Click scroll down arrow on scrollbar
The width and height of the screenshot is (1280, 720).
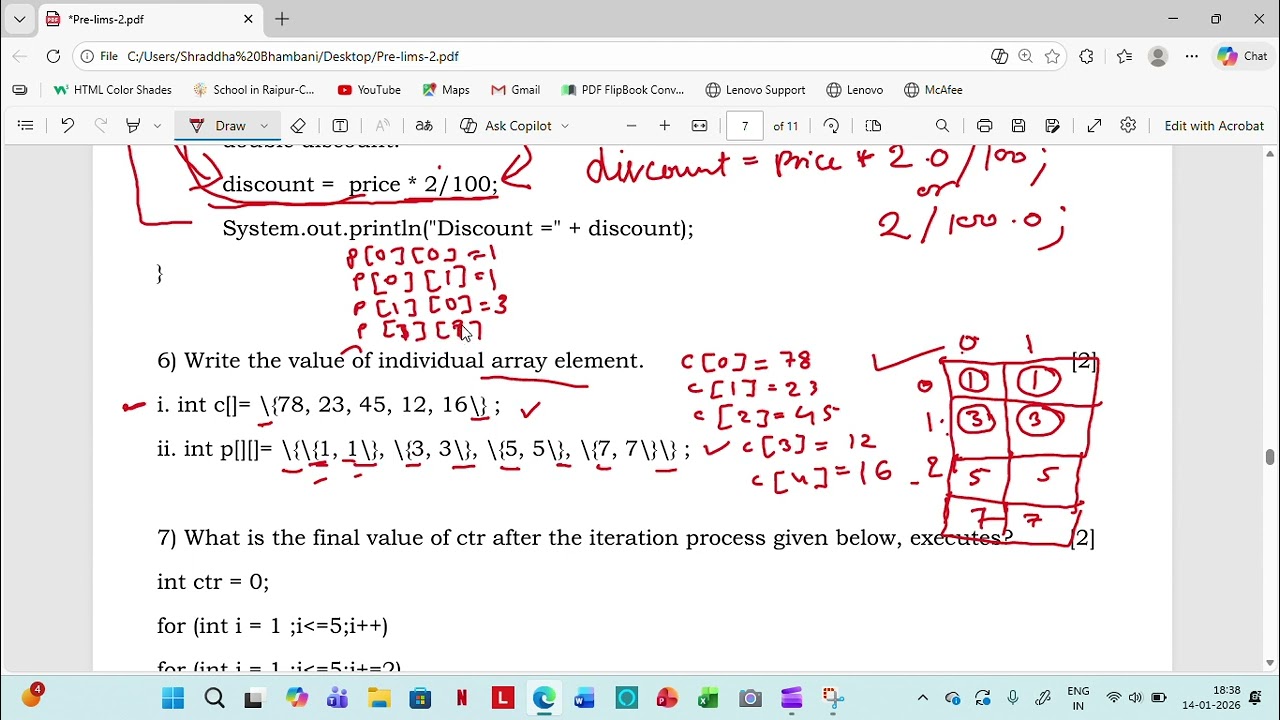[1270, 663]
